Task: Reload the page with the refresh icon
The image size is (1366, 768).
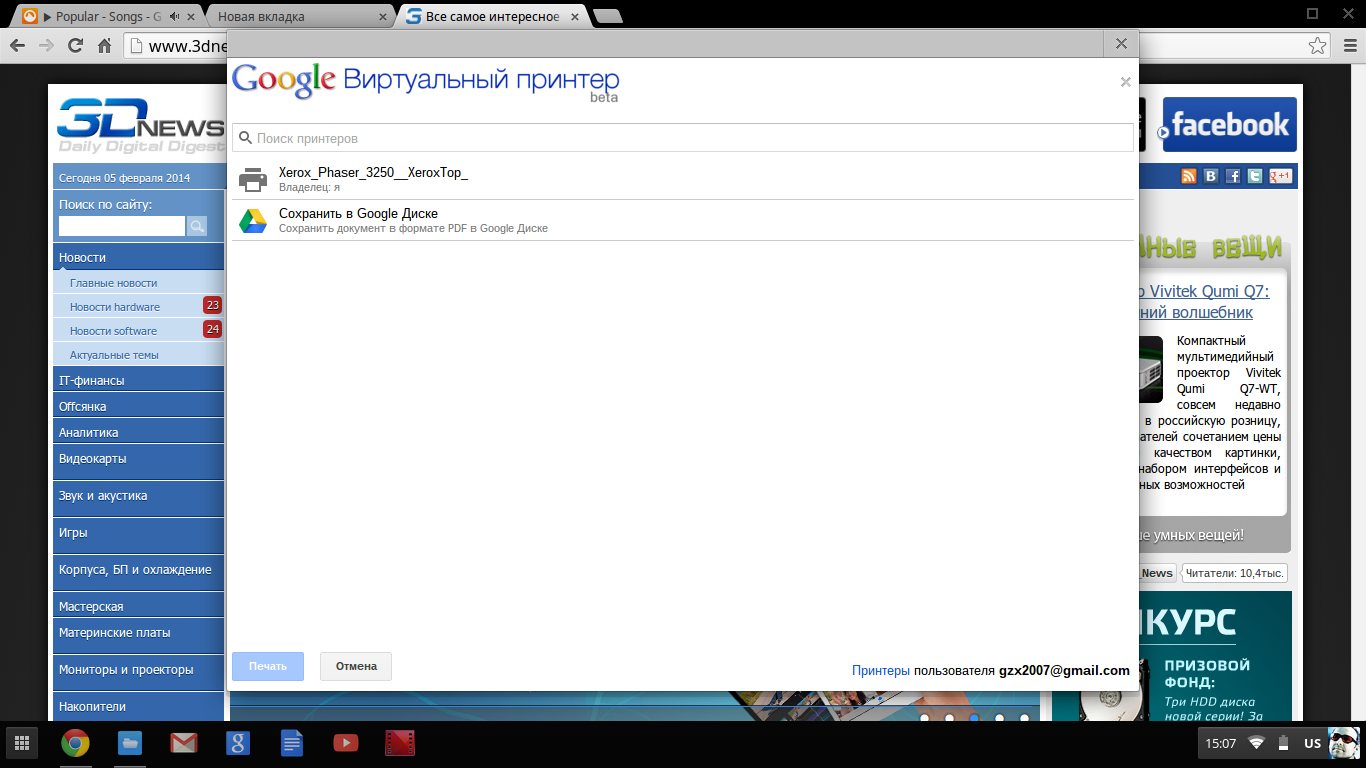Action: point(75,45)
